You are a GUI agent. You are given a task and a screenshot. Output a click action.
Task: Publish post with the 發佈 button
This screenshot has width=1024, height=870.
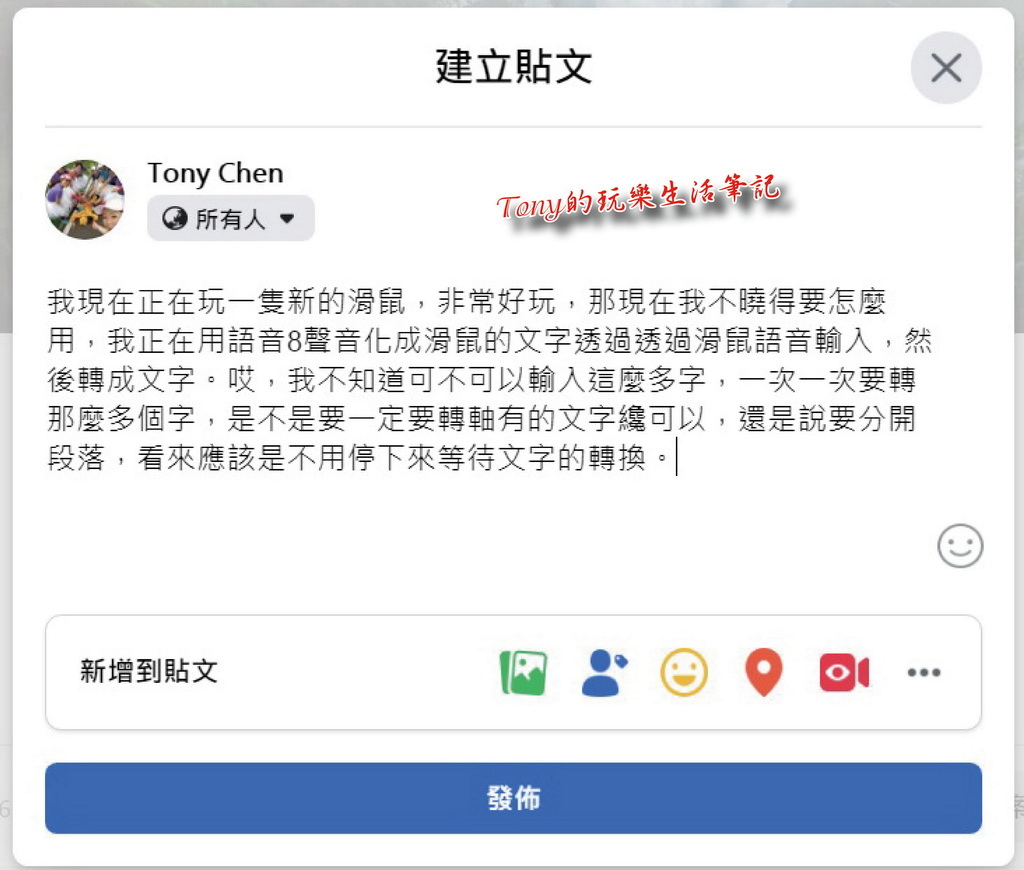pos(513,798)
